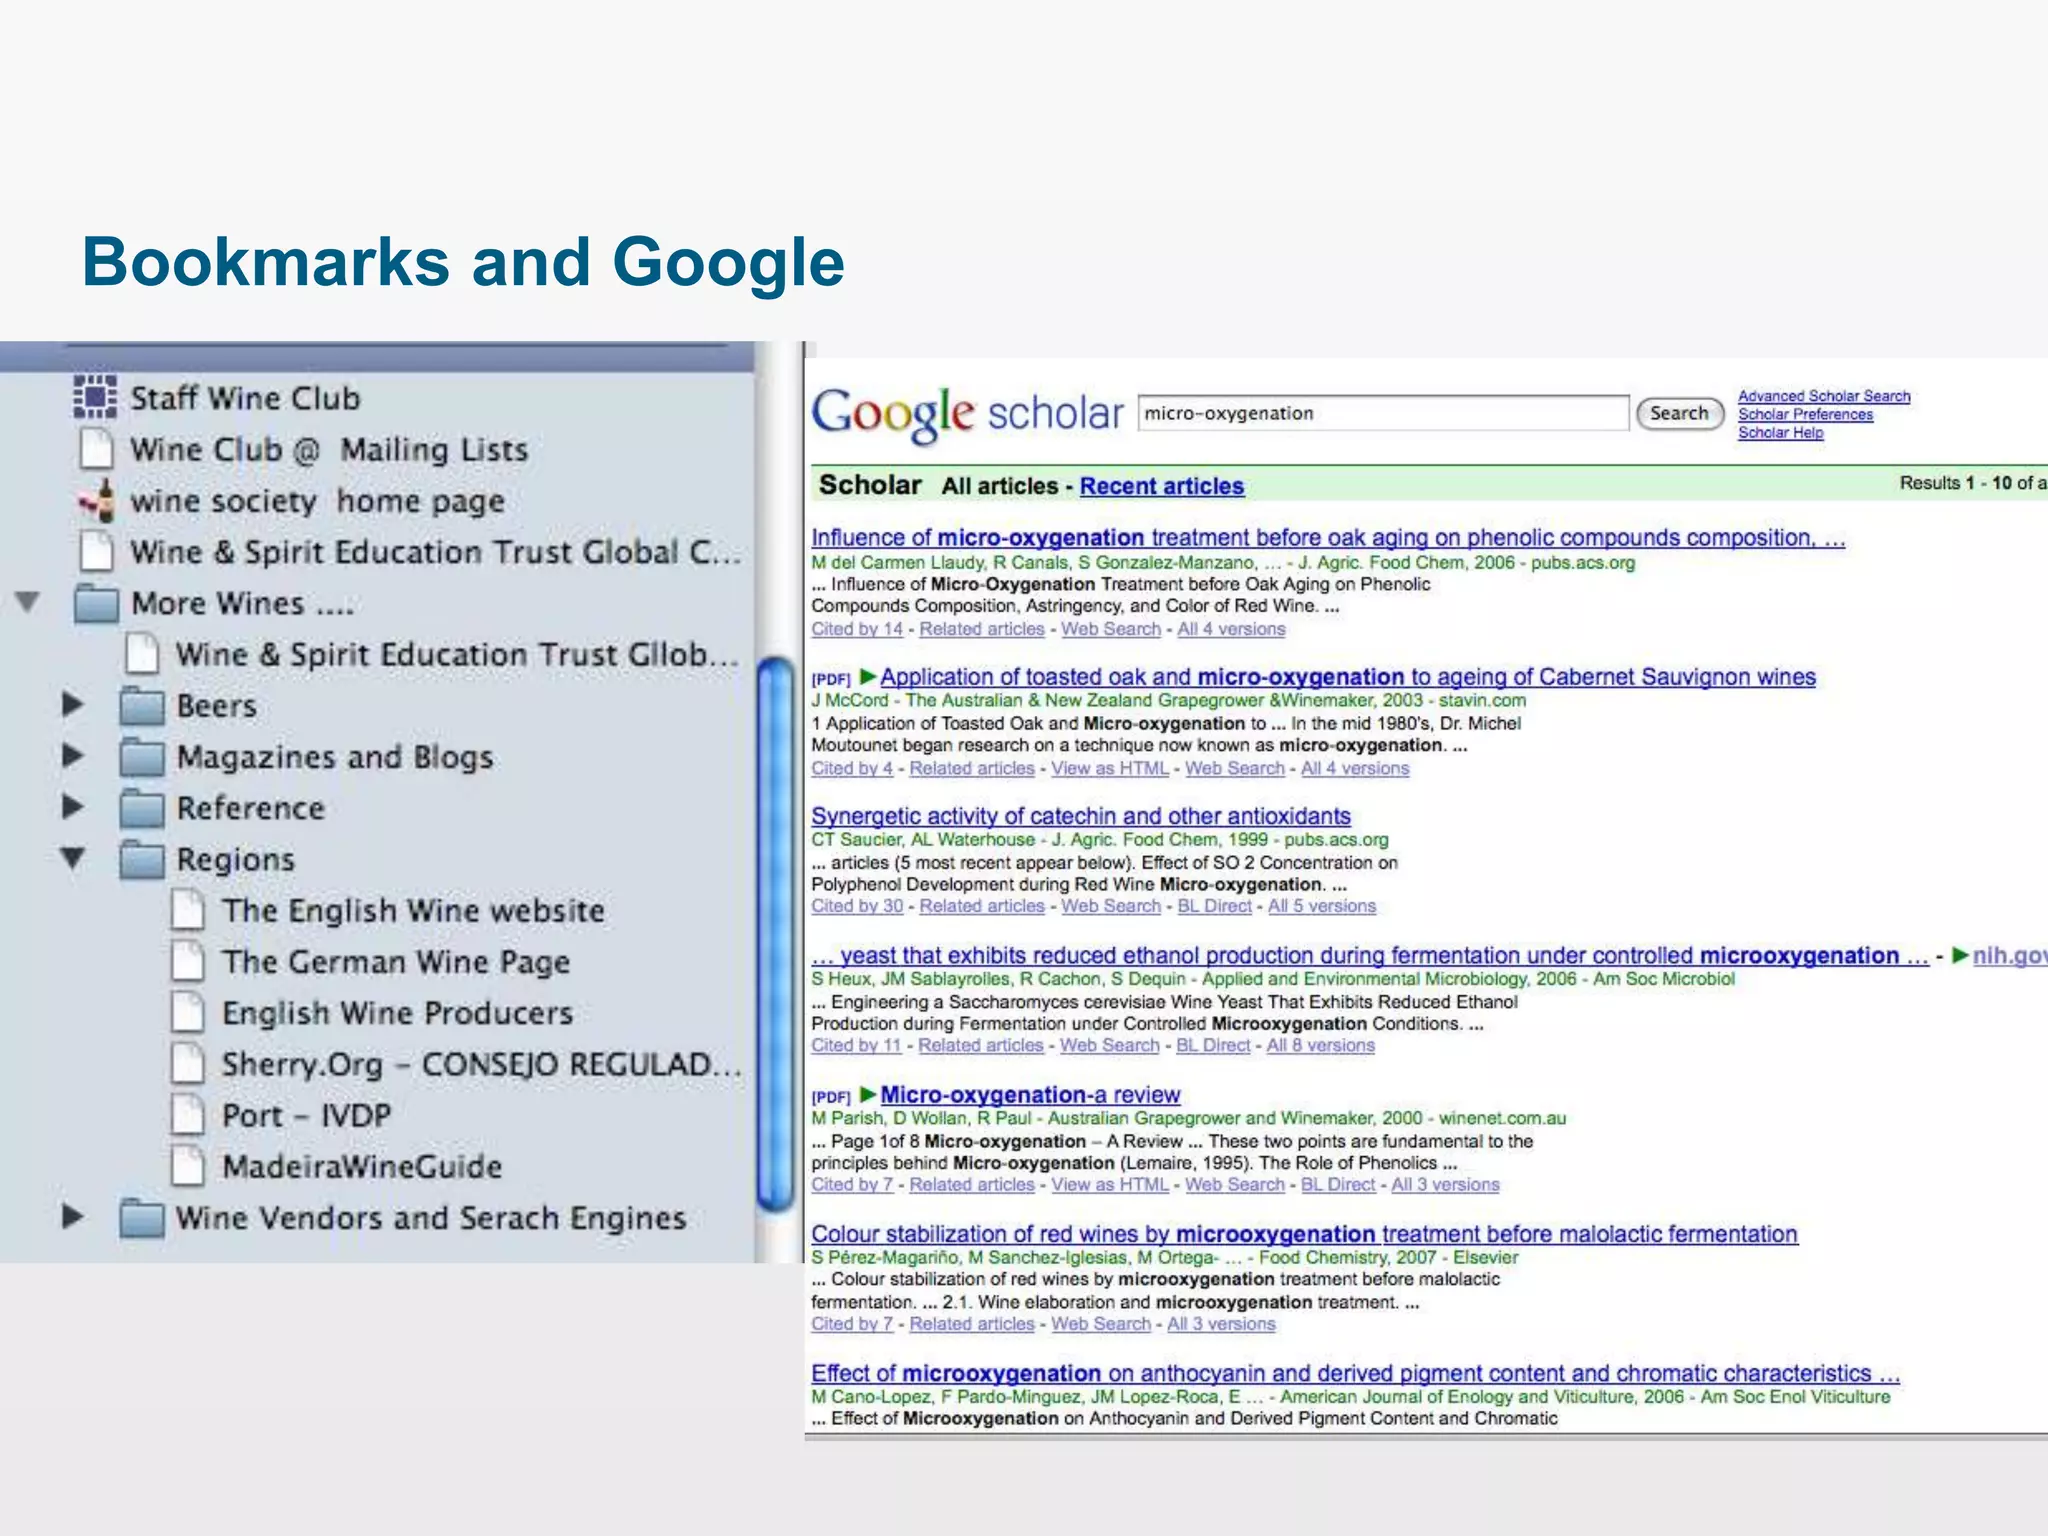The image size is (2048, 1536).
Task: Click the Wine & Spirit Education Trust Gllob page icon
Action: point(142,654)
